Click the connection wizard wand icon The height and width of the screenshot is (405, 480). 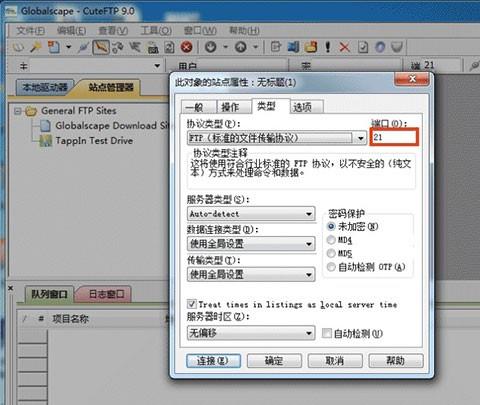pos(36,47)
